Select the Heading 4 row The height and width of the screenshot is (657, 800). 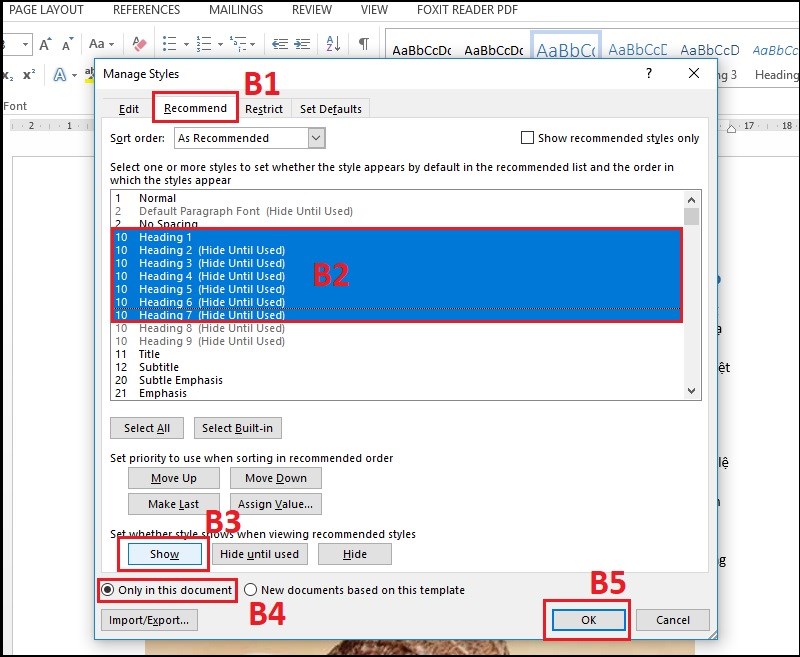[397, 276]
